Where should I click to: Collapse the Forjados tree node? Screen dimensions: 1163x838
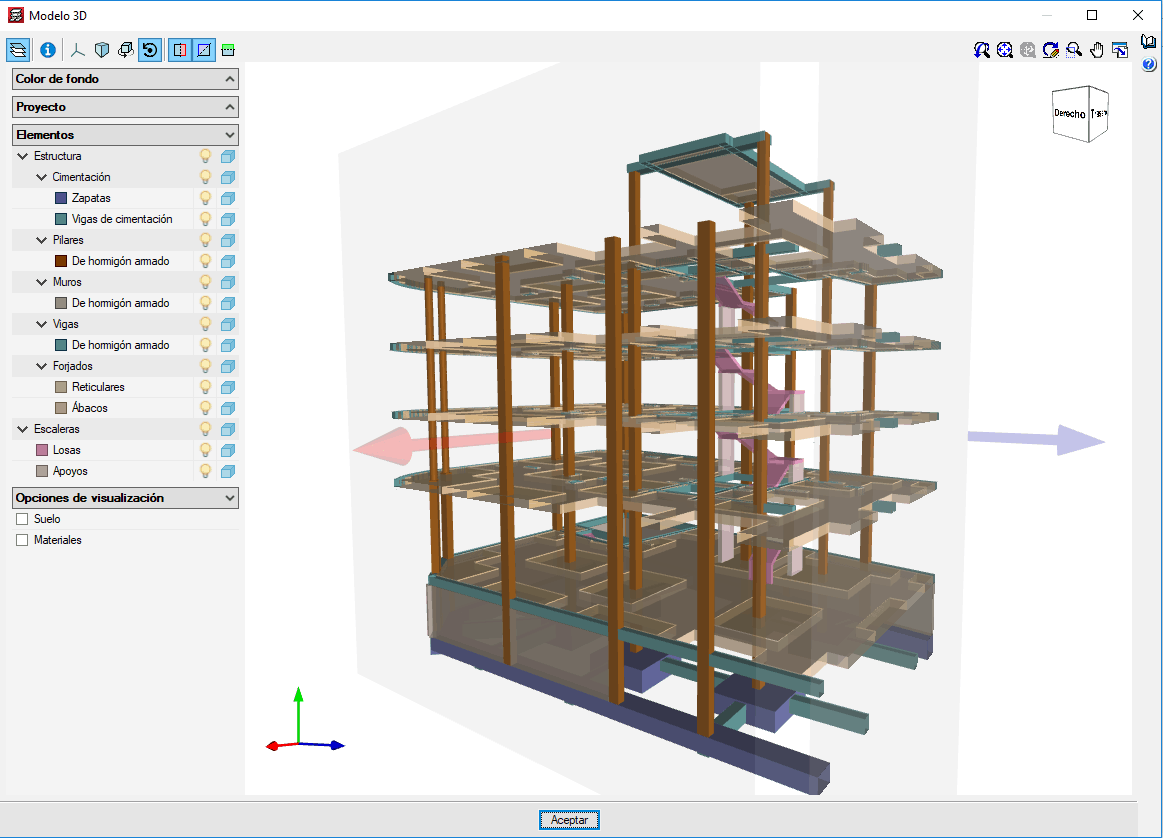pos(42,366)
